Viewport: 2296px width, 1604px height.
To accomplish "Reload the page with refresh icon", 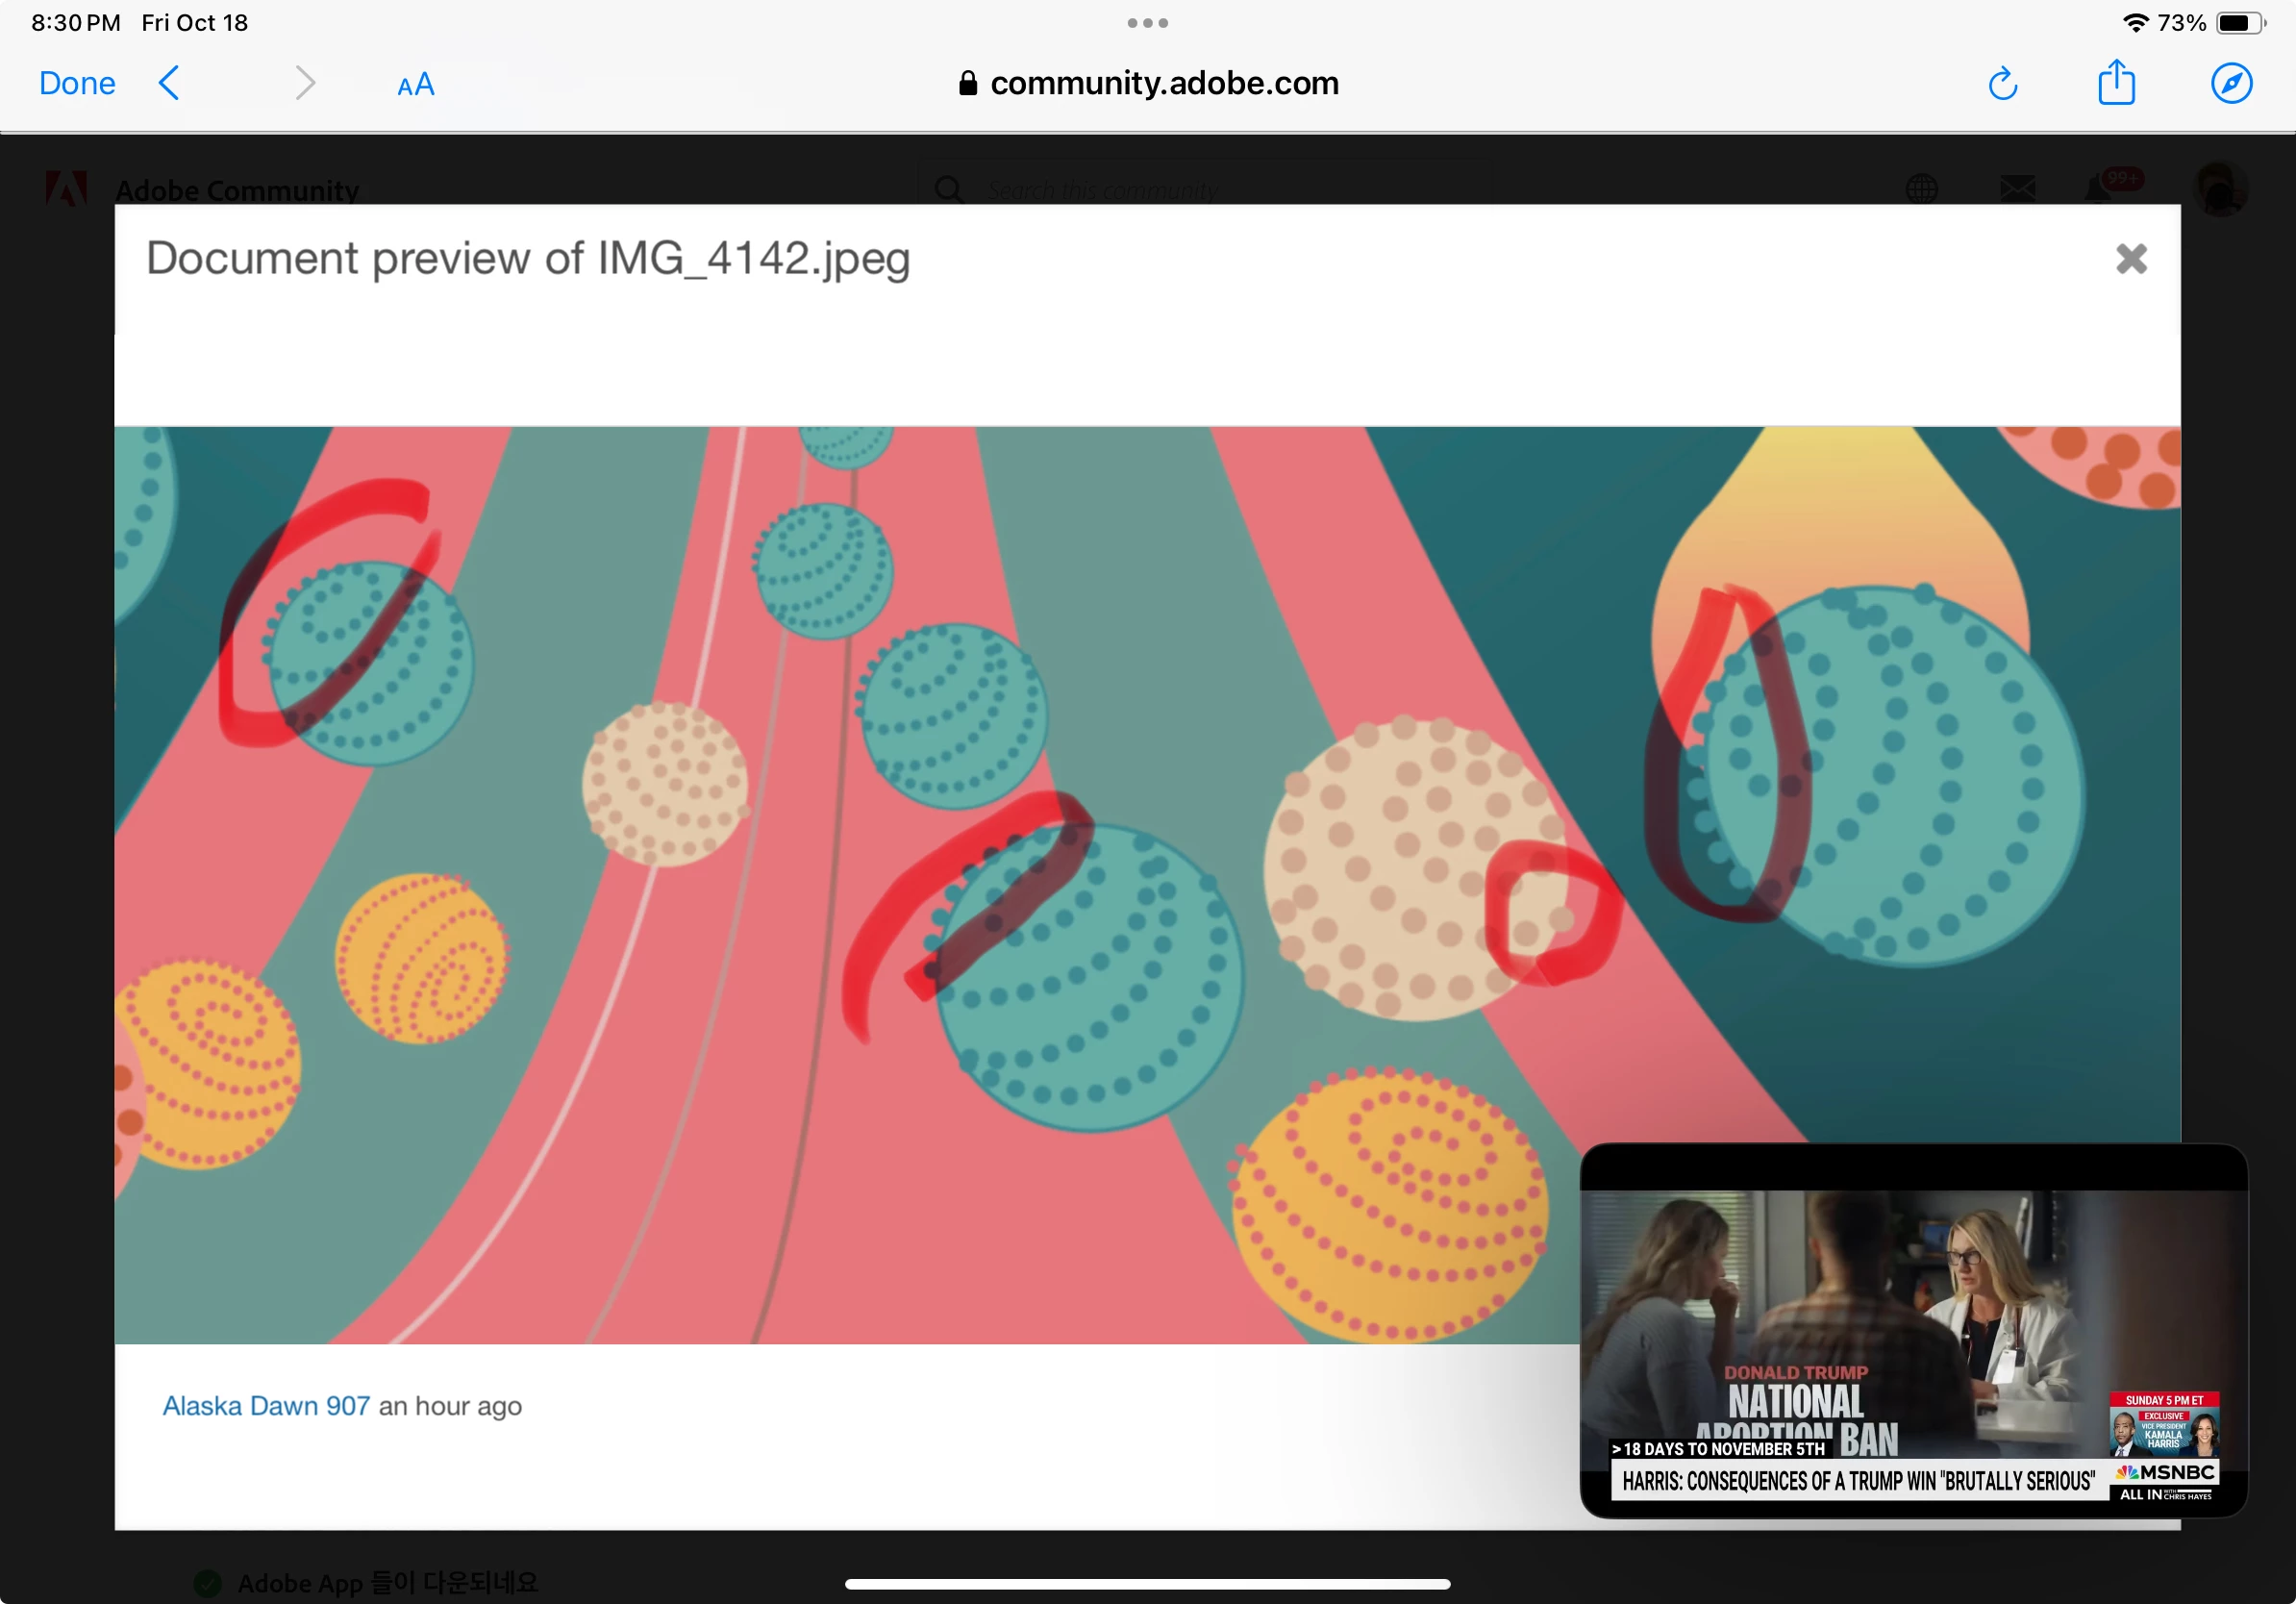I will (2002, 84).
